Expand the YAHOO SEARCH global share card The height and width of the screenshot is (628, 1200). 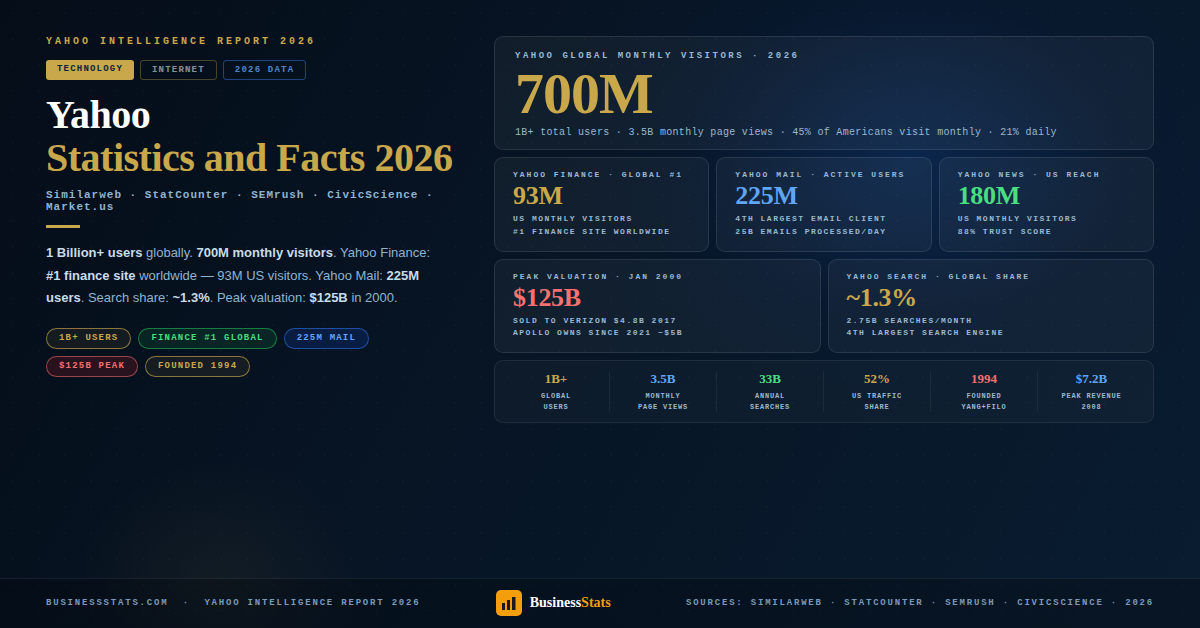(x=990, y=305)
